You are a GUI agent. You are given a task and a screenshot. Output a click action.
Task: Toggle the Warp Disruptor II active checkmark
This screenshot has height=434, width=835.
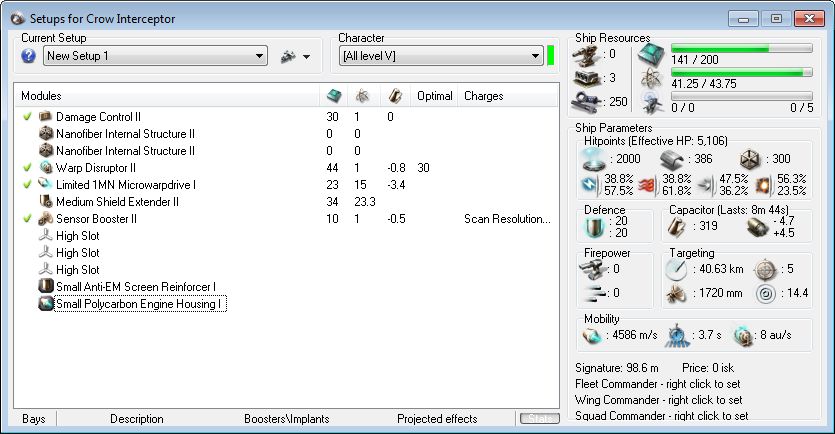pos(27,168)
